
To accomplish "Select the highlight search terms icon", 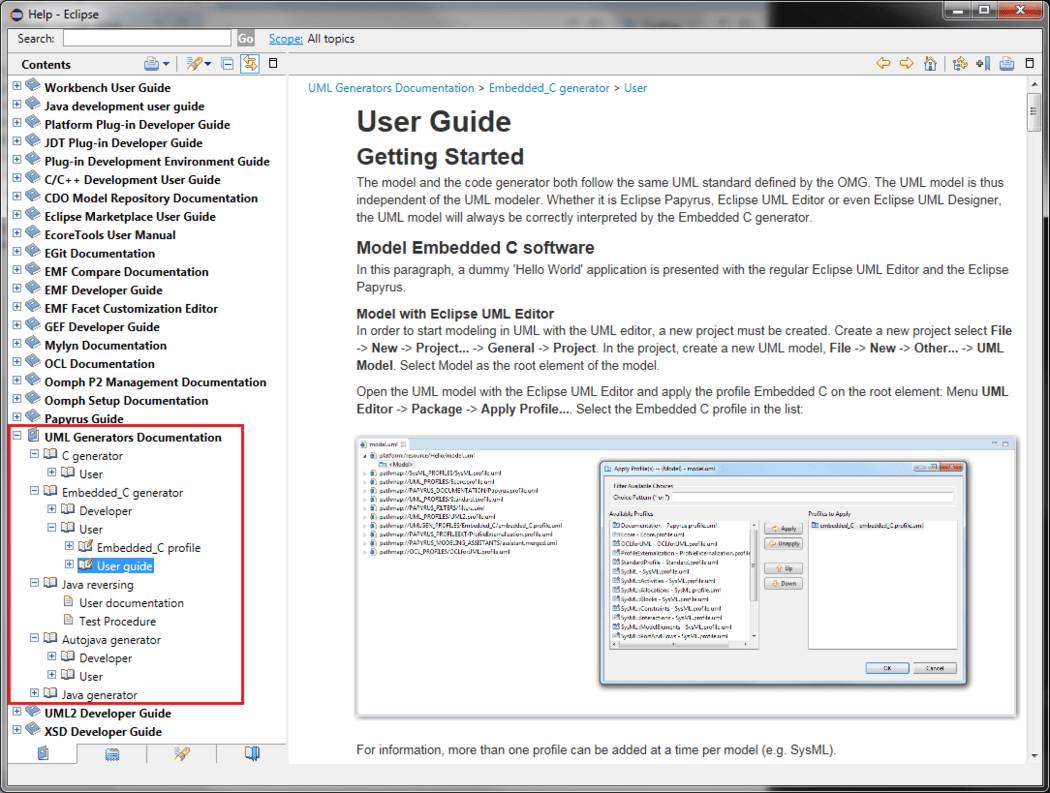I will (192, 63).
